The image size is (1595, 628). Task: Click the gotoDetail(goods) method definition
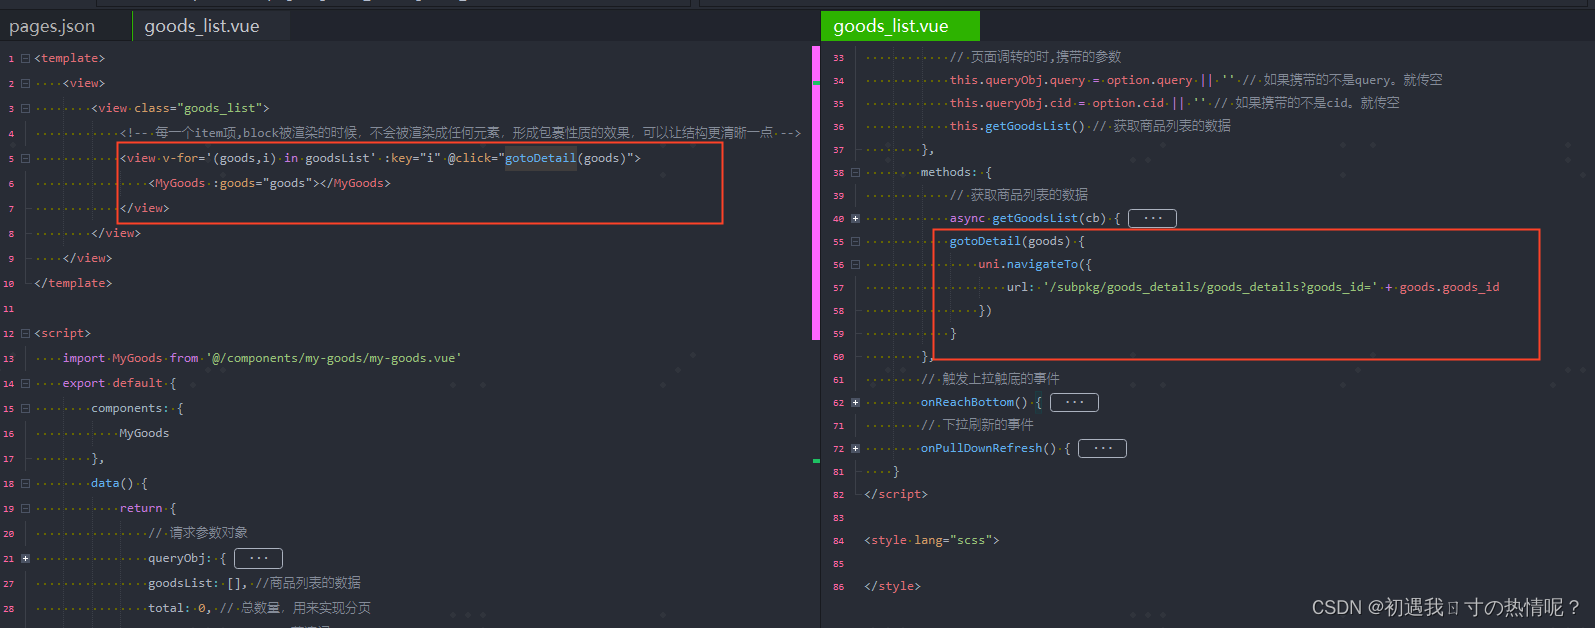click(1010, 241)
